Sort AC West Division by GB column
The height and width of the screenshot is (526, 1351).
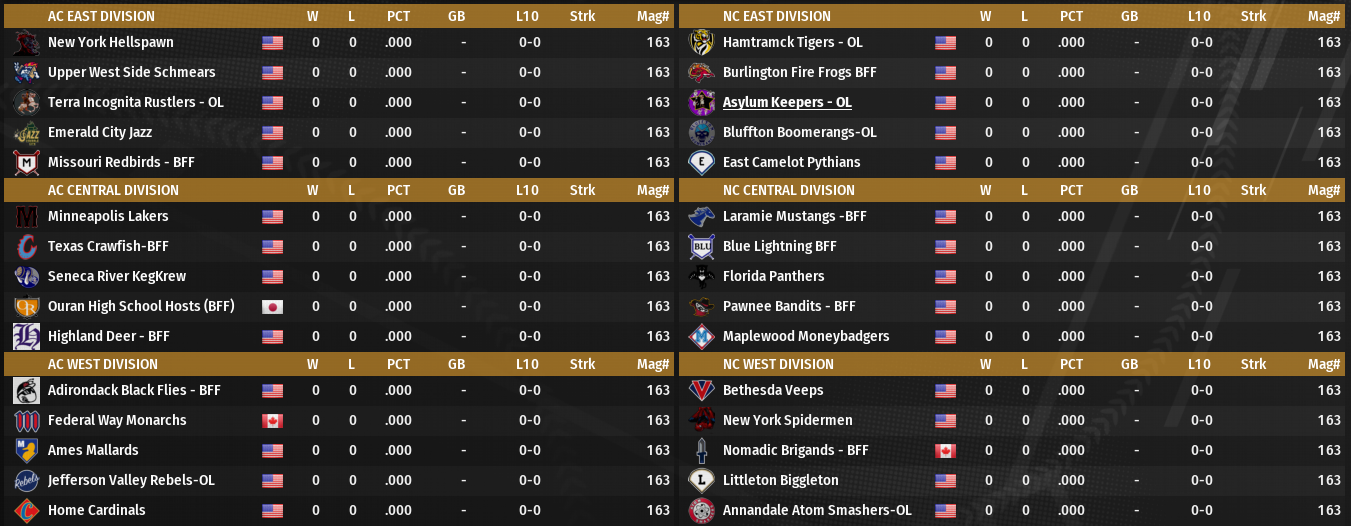456,364
